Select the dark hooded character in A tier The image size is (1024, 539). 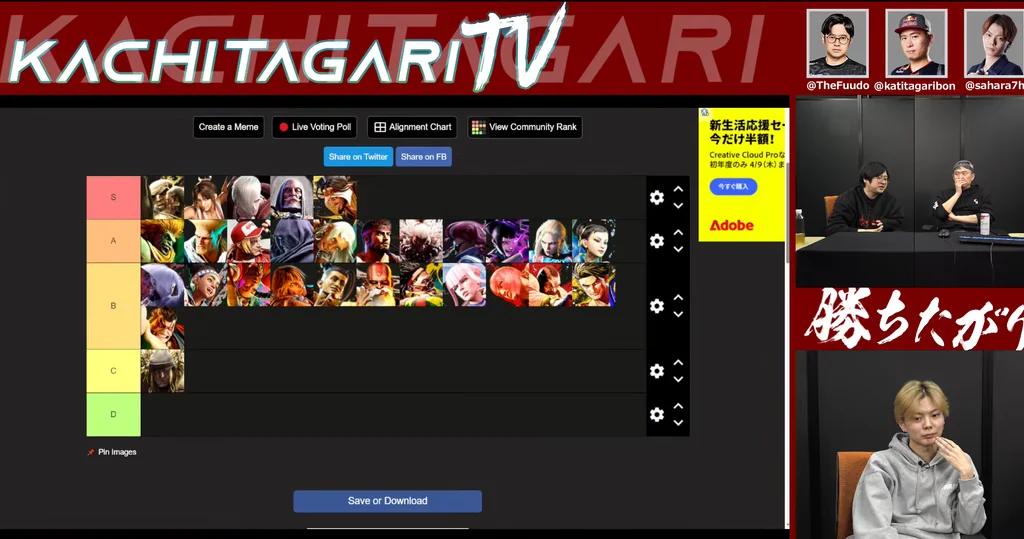tap(292, 241)
